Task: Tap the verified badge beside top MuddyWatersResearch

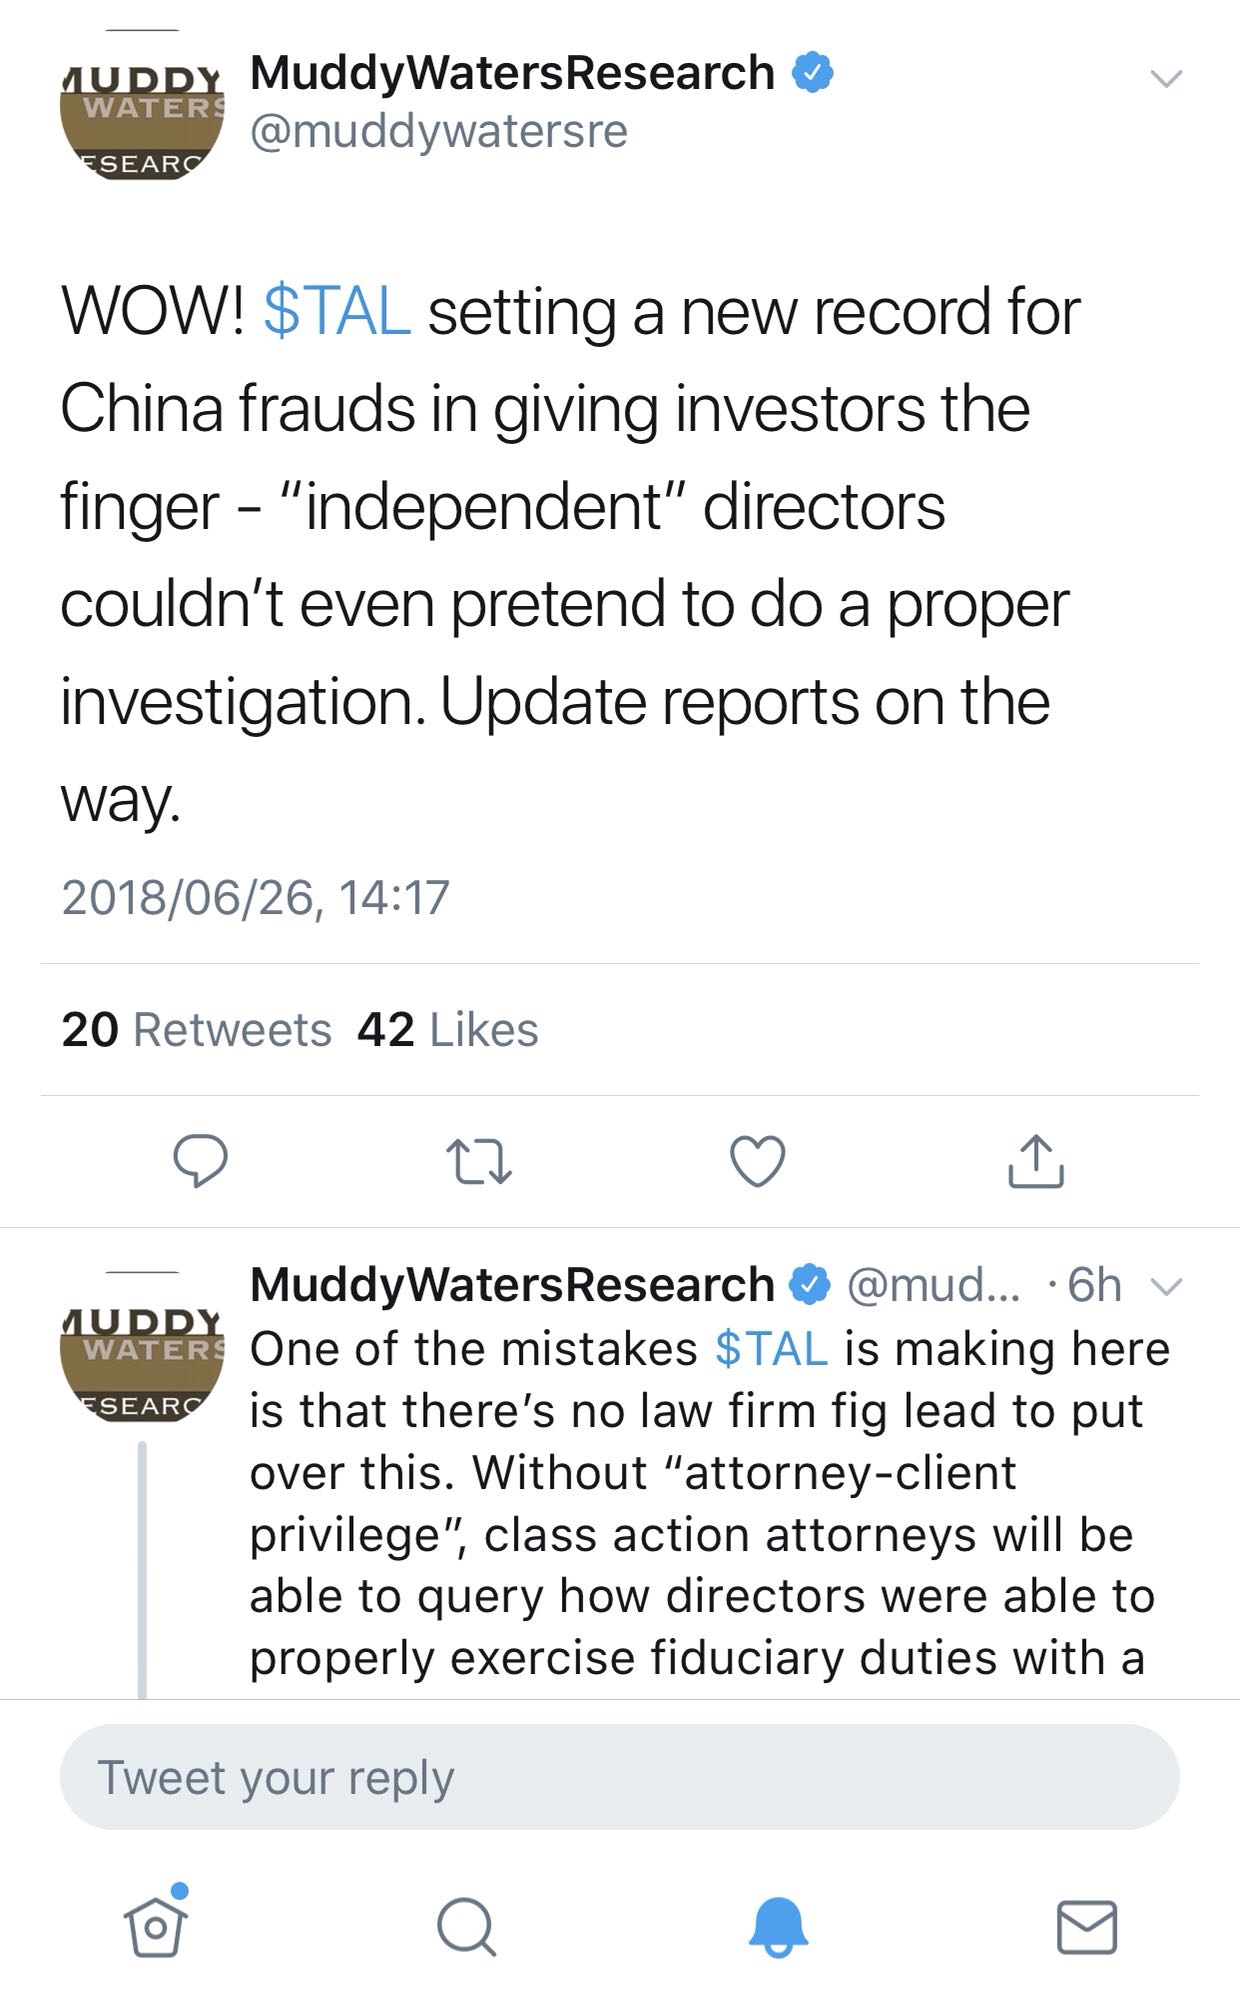Action: pos(813,74)
